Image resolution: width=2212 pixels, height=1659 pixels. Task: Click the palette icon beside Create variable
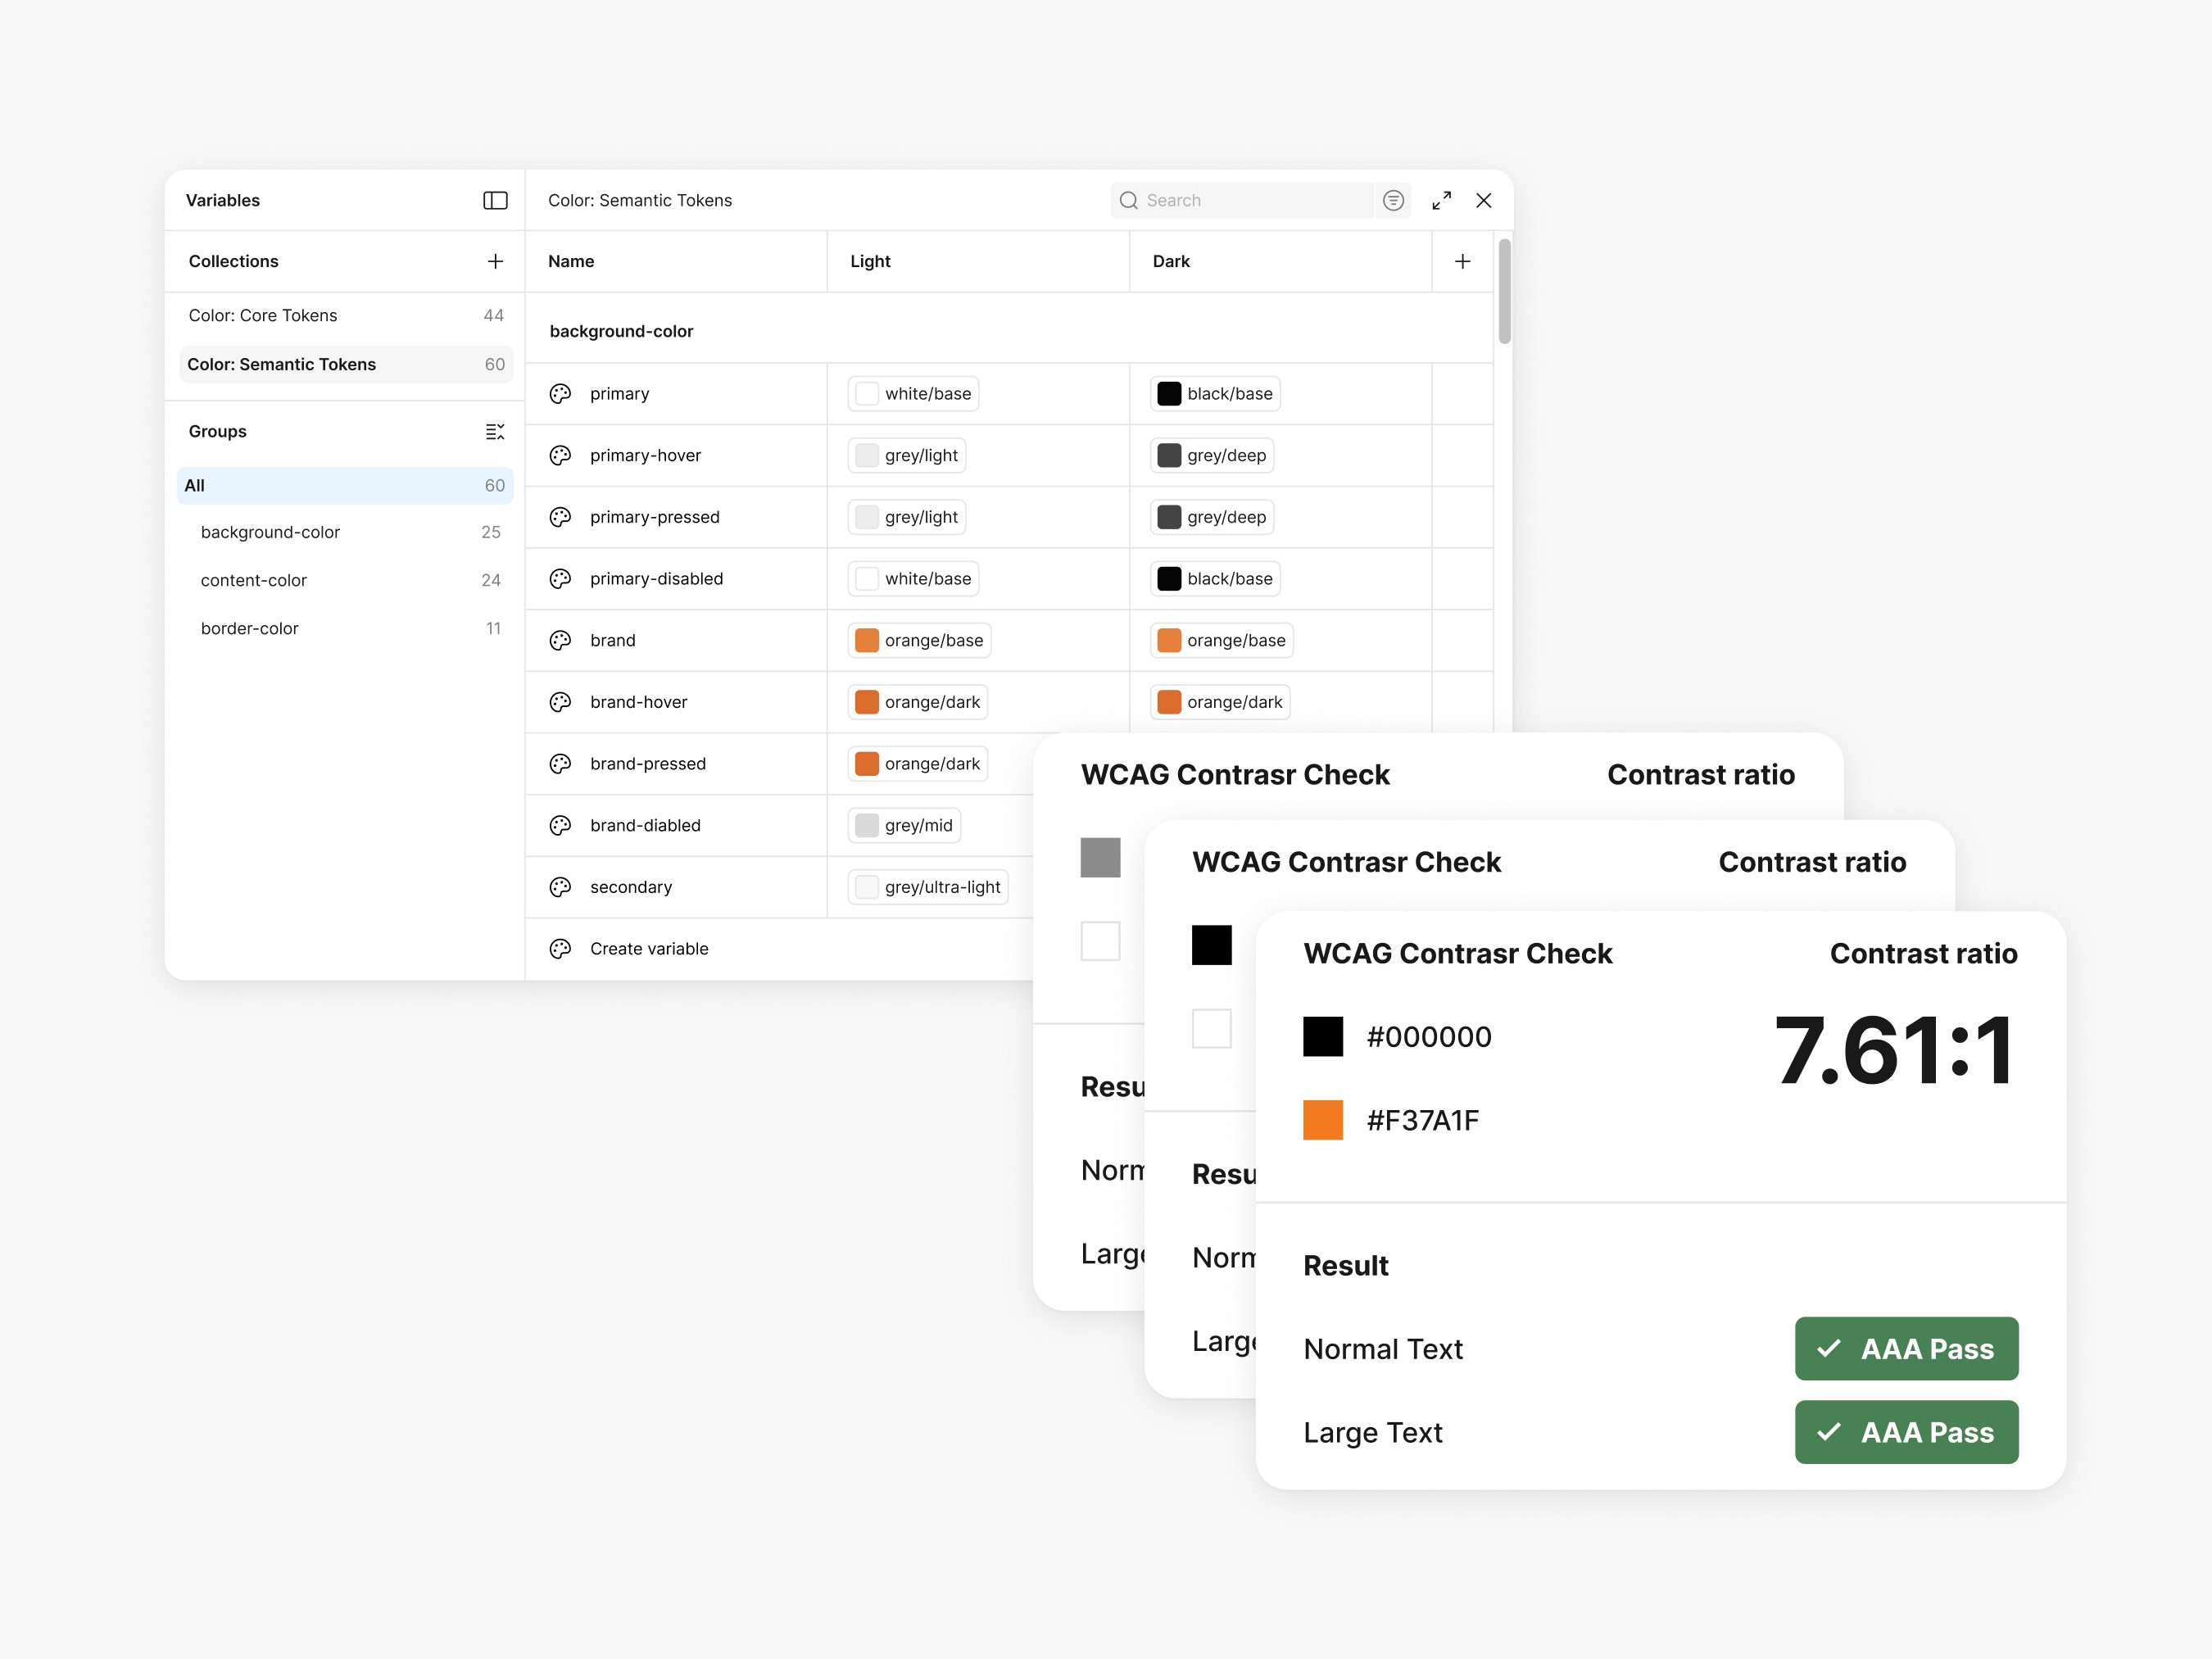[x=560, y=948]
